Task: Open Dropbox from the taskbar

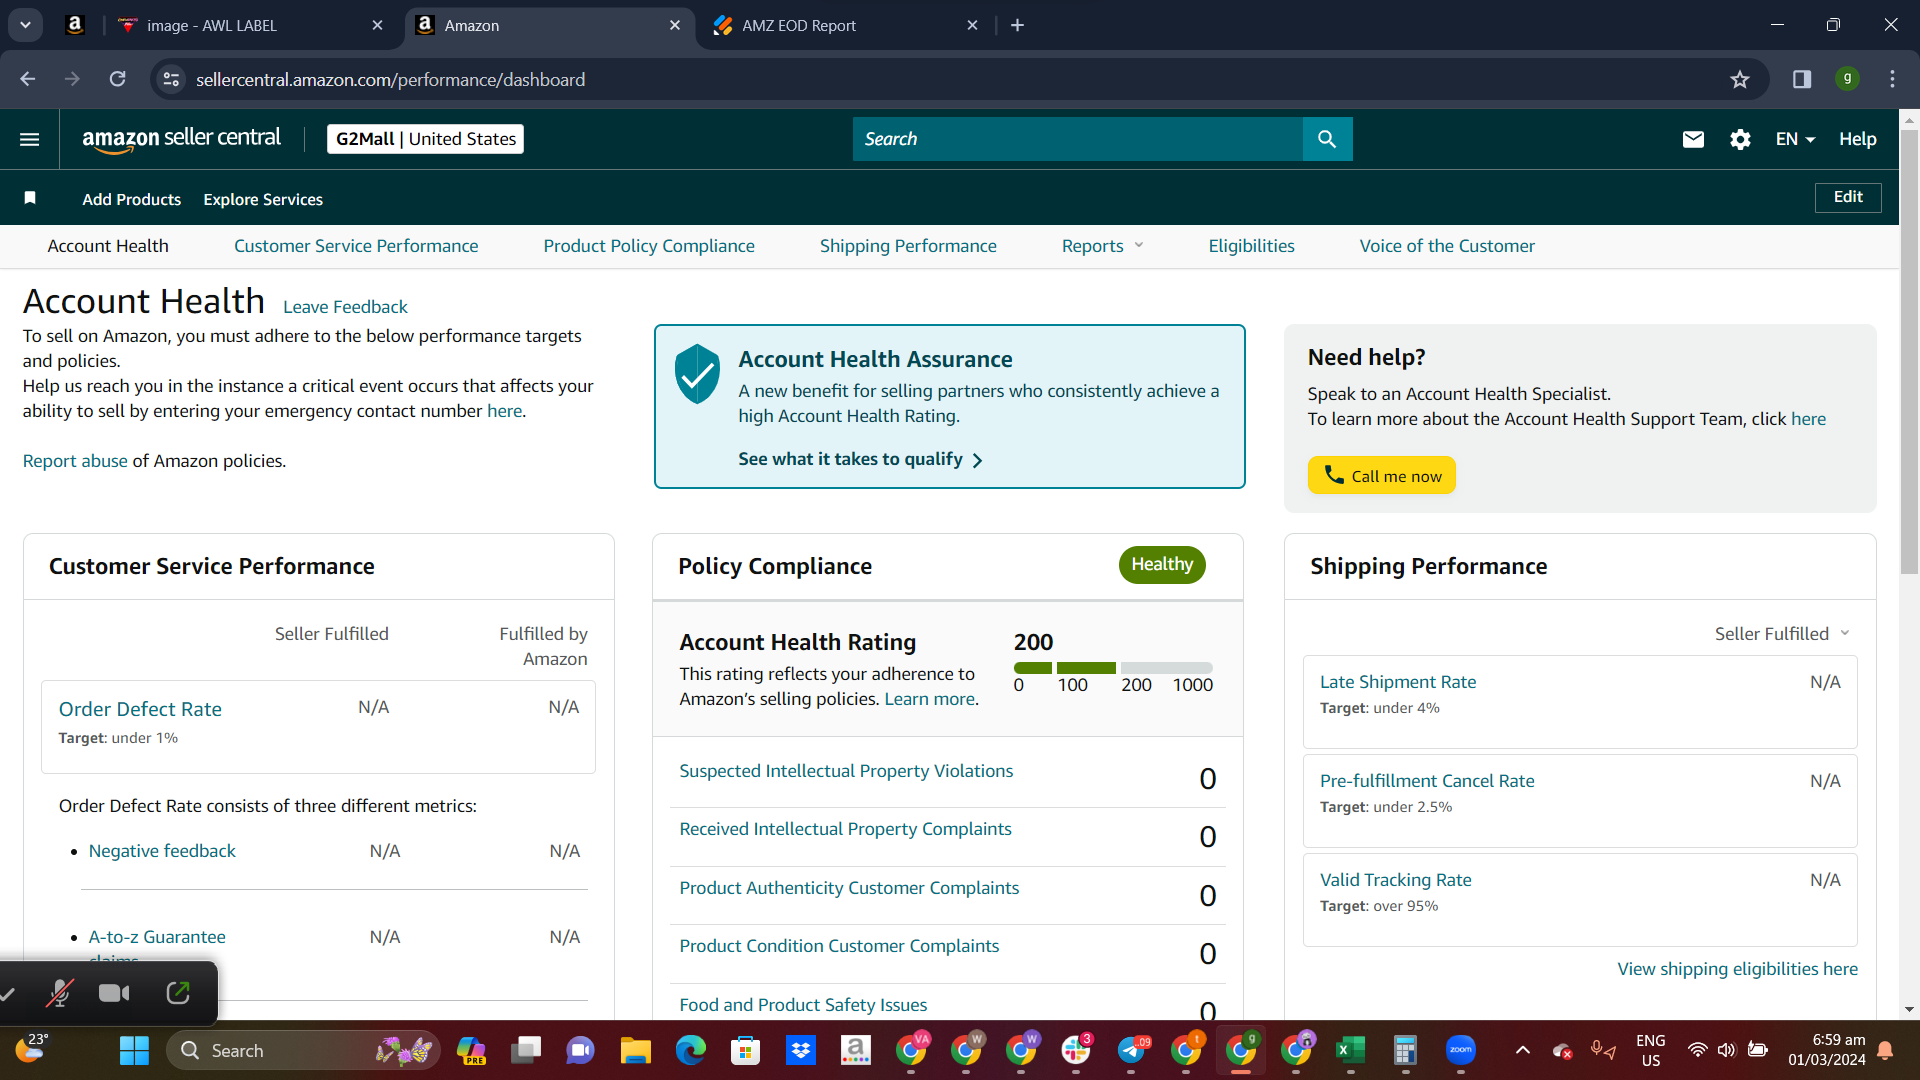Action: tap(800, 1050)
